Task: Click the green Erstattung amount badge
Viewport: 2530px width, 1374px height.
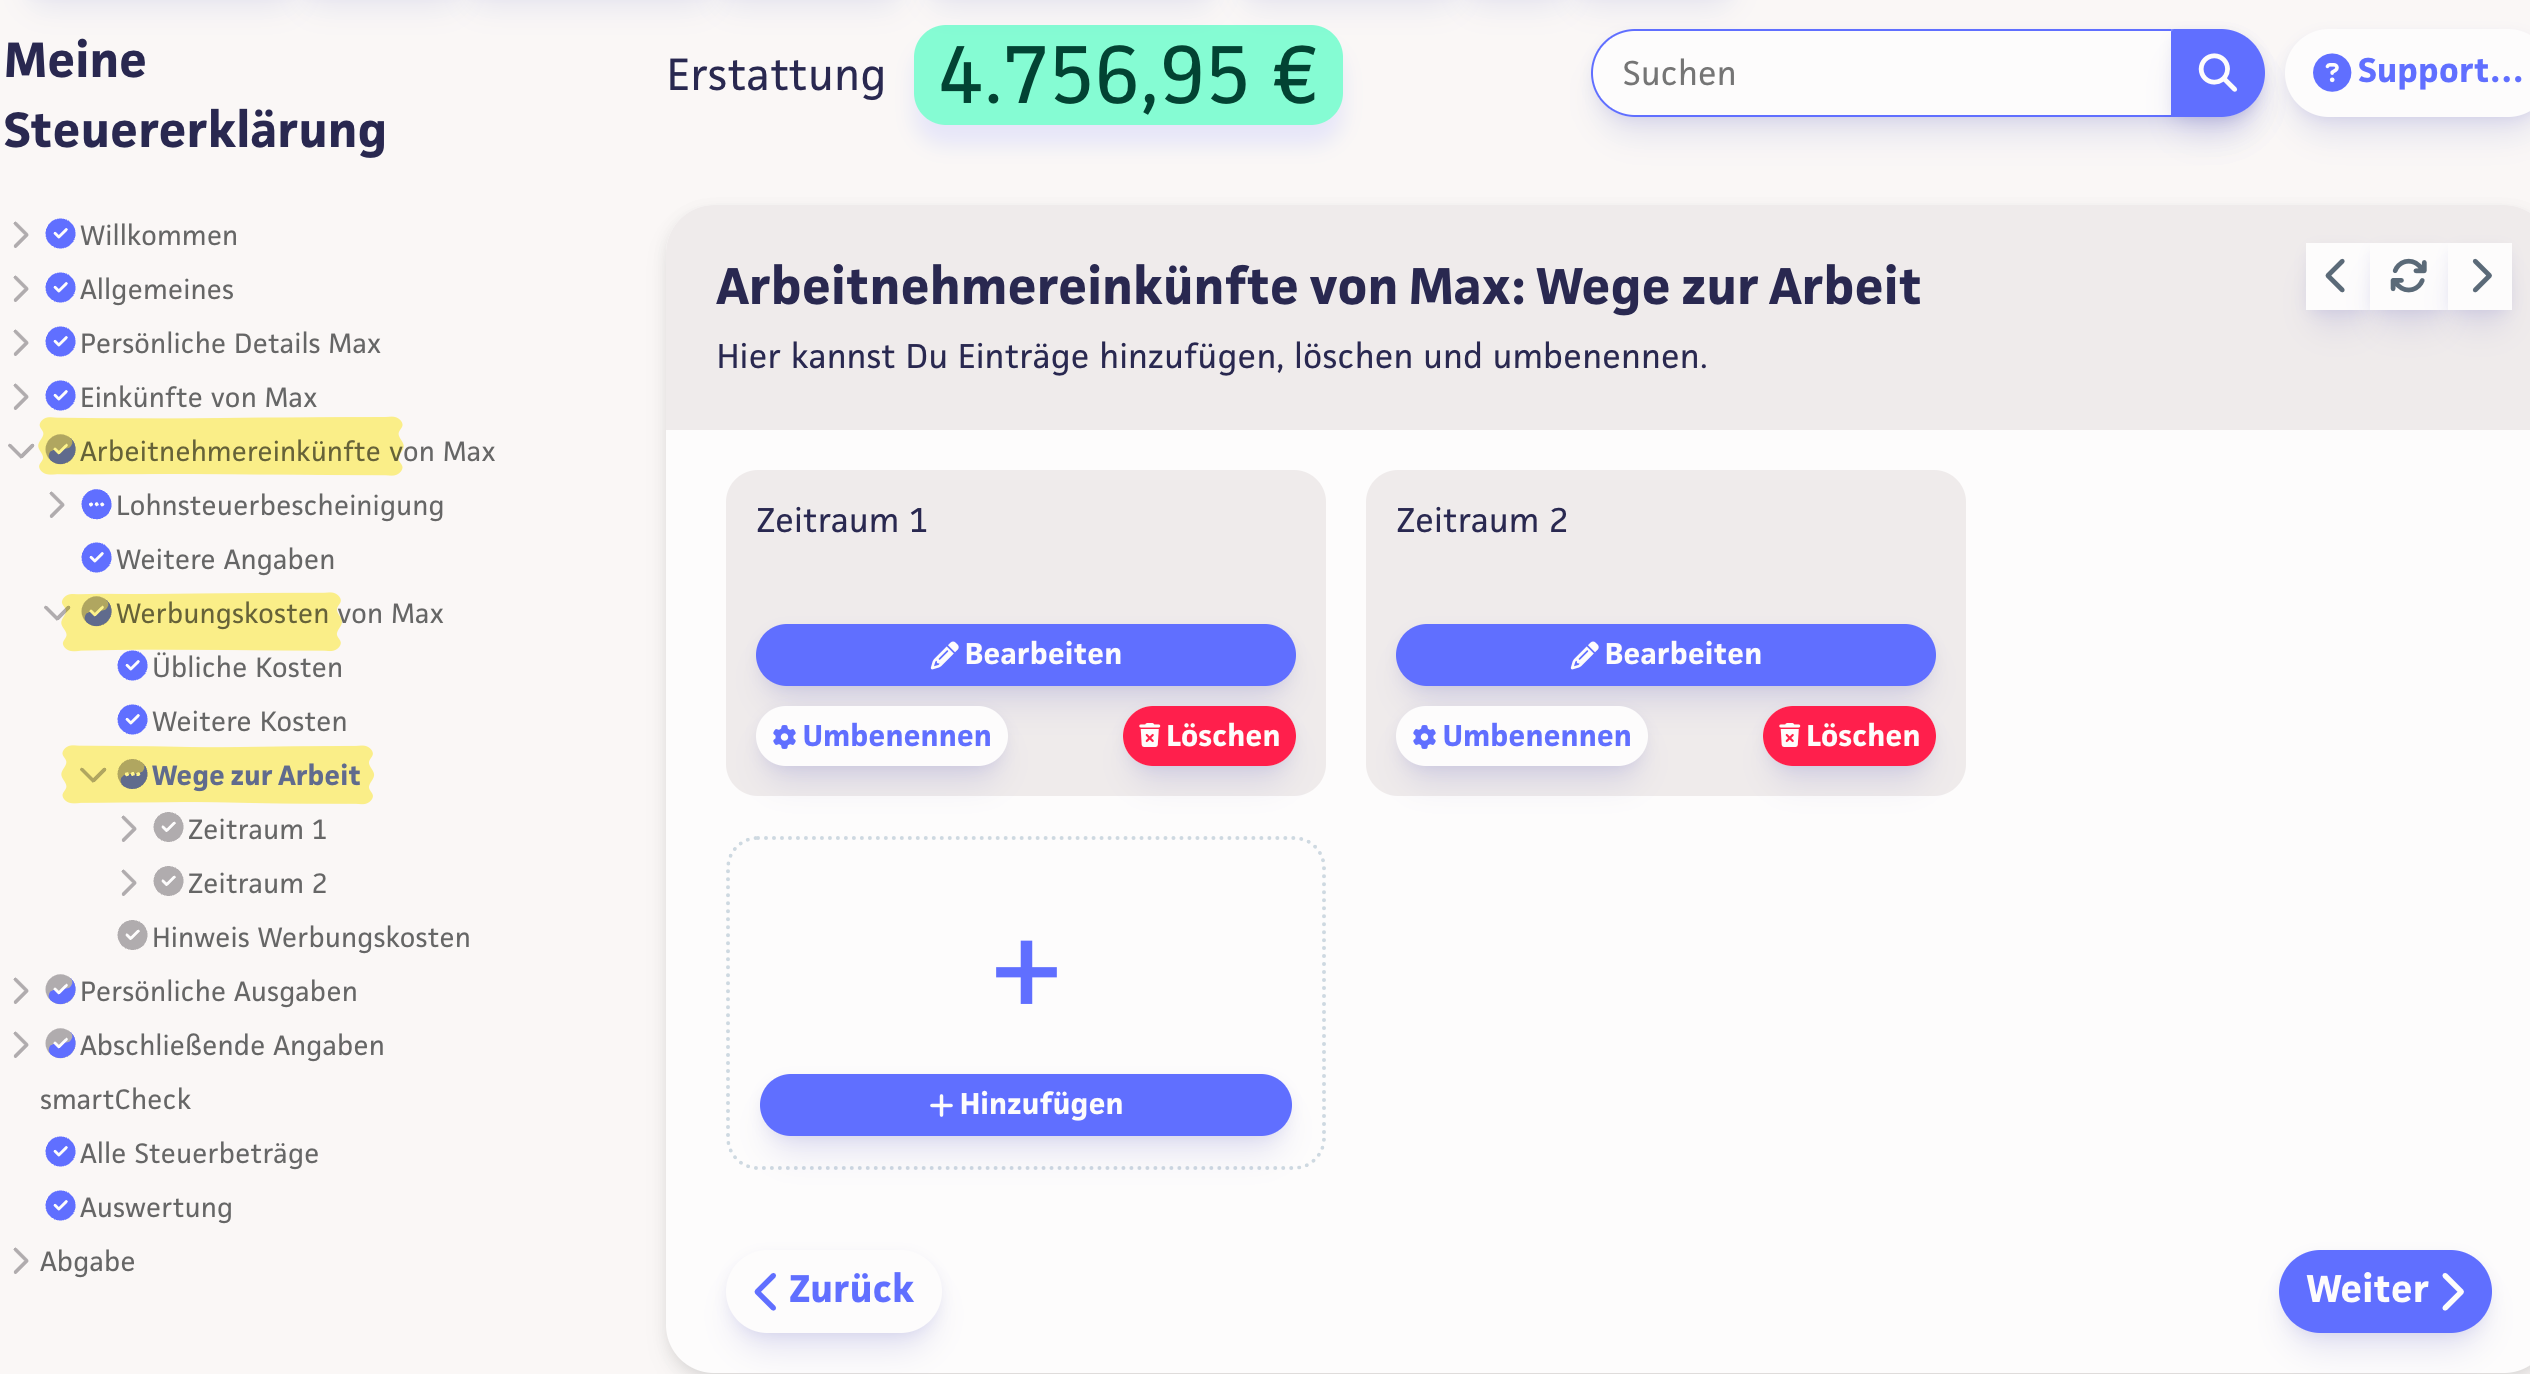Action: [x=1128, y=76]
